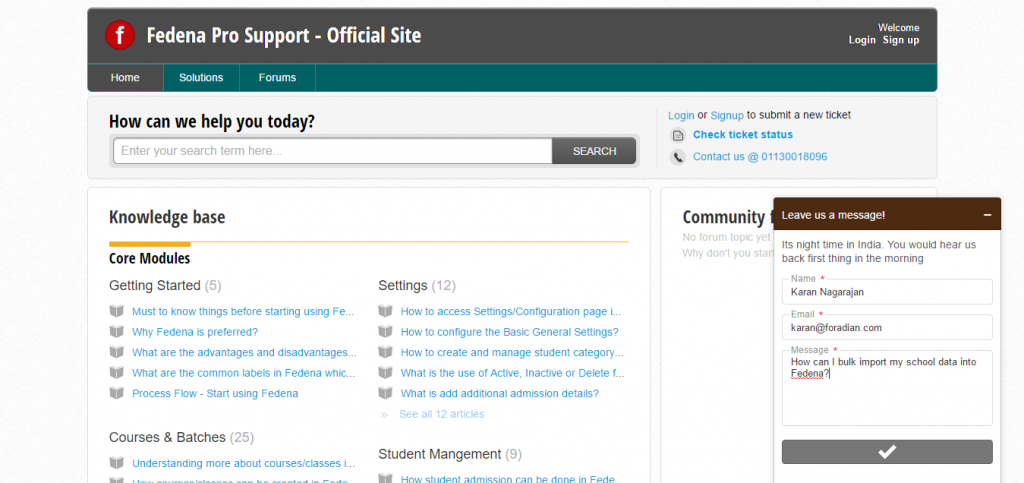
Task: Click the Email field in chat widget
Action: click(887, 328)
